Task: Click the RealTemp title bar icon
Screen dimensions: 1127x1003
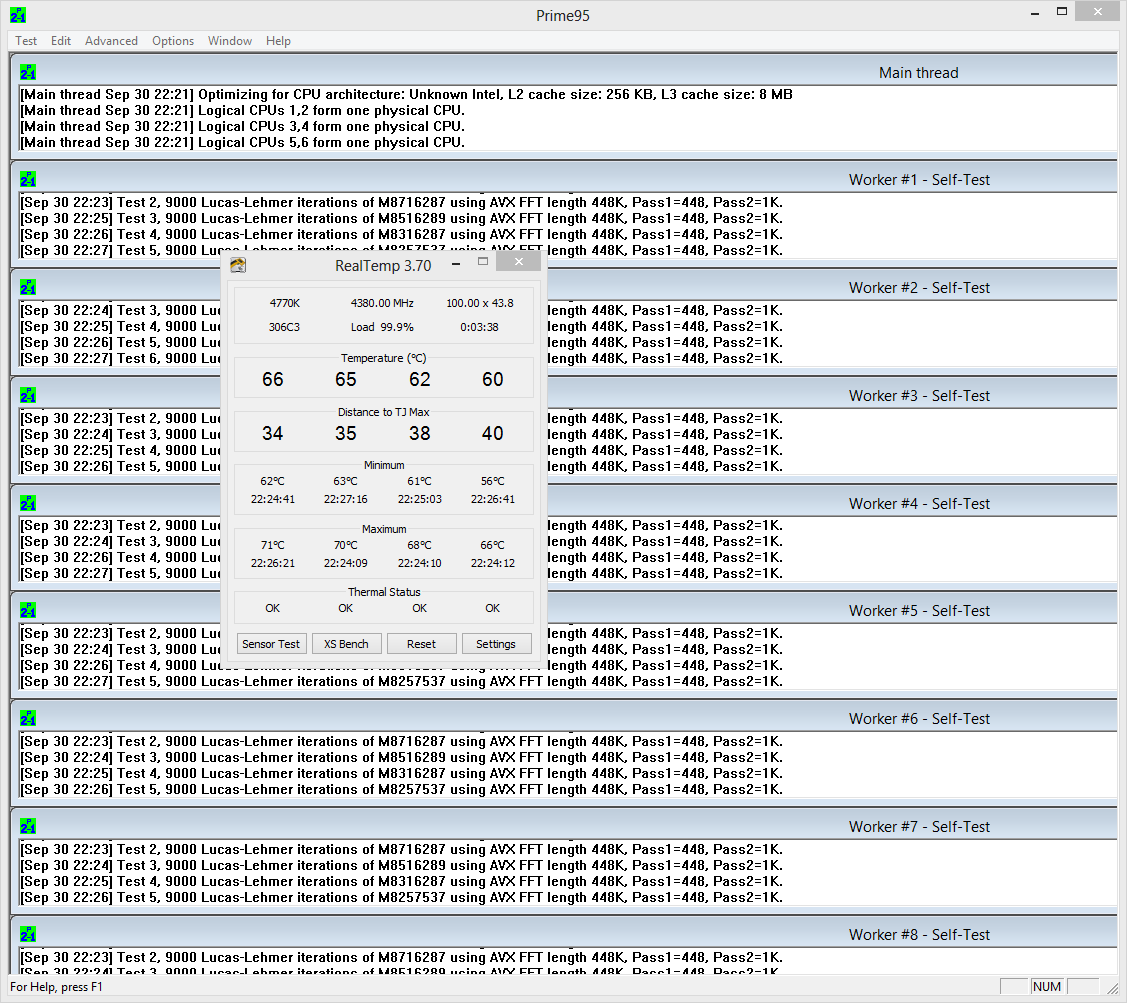Action: tap(238, 265)
